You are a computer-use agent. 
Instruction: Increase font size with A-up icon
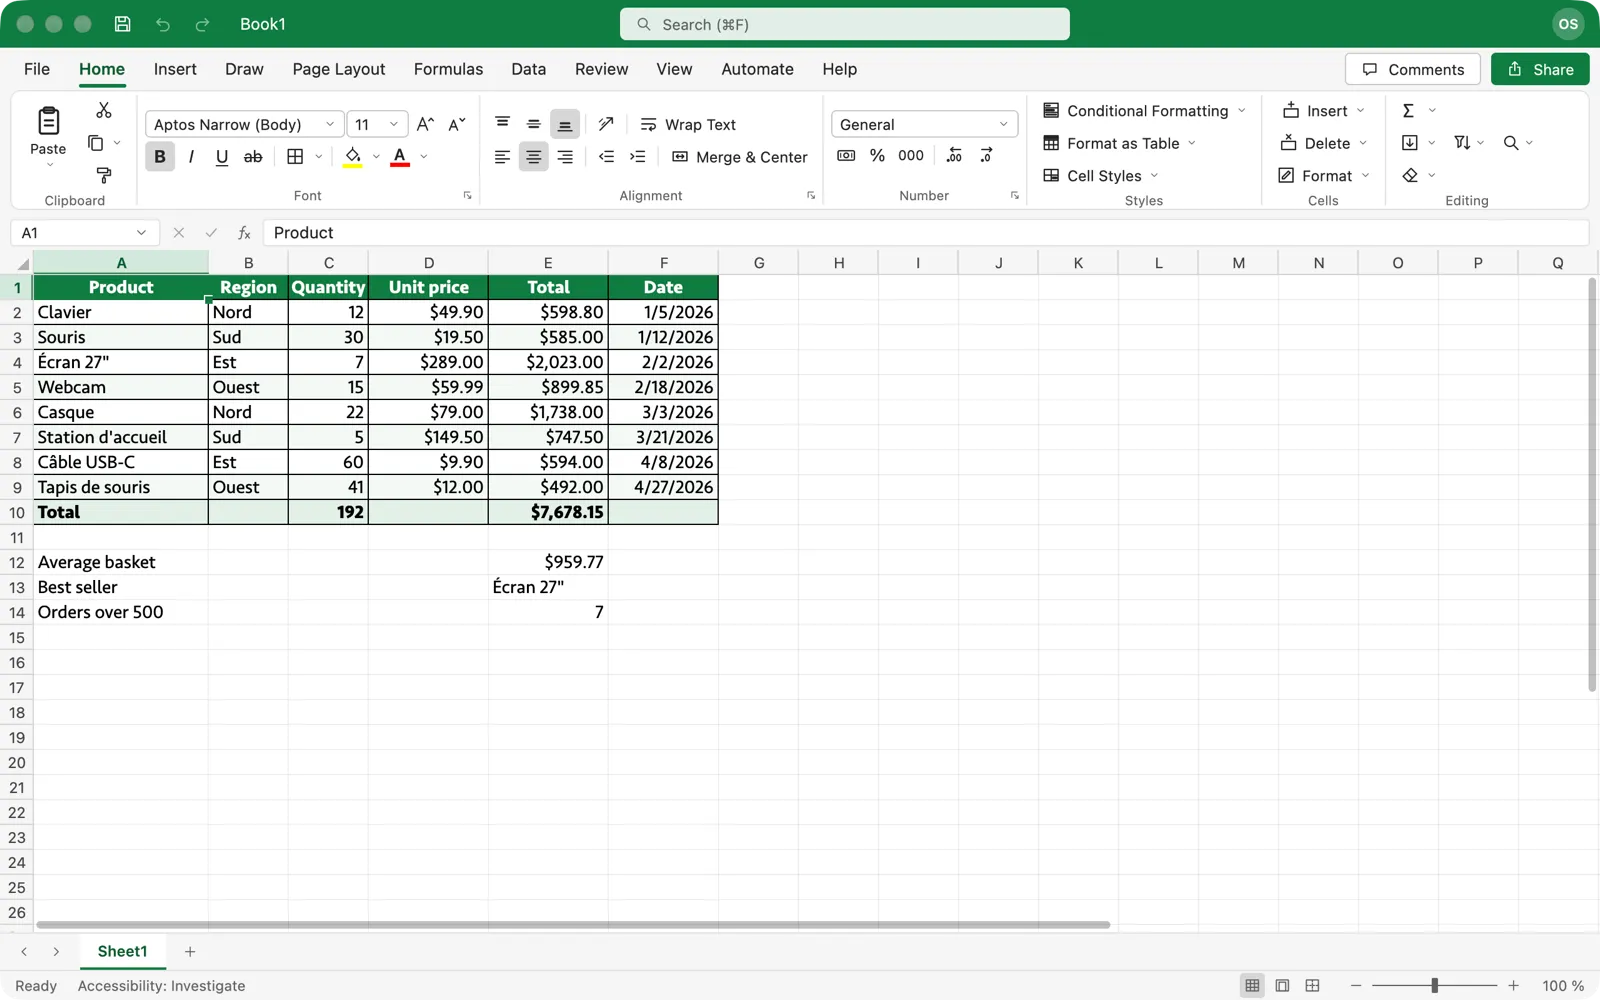[x=425, y=124]
